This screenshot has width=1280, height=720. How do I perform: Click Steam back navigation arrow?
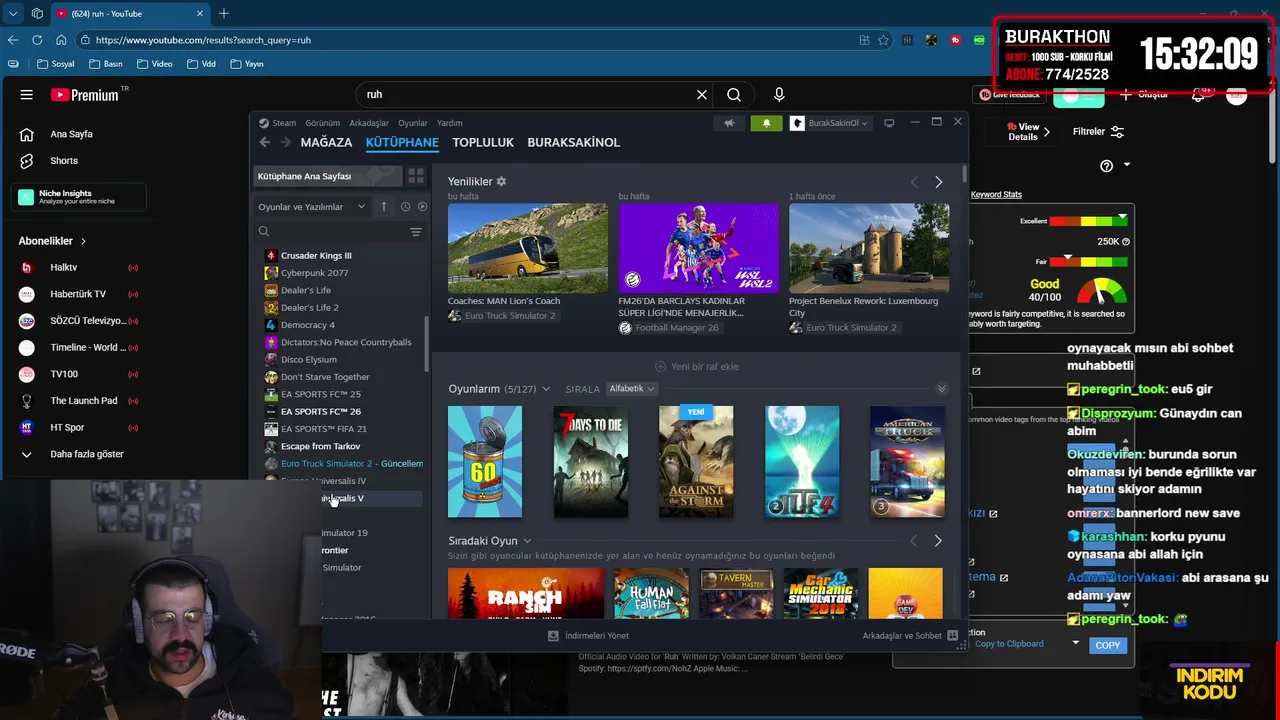pos(265,142)
